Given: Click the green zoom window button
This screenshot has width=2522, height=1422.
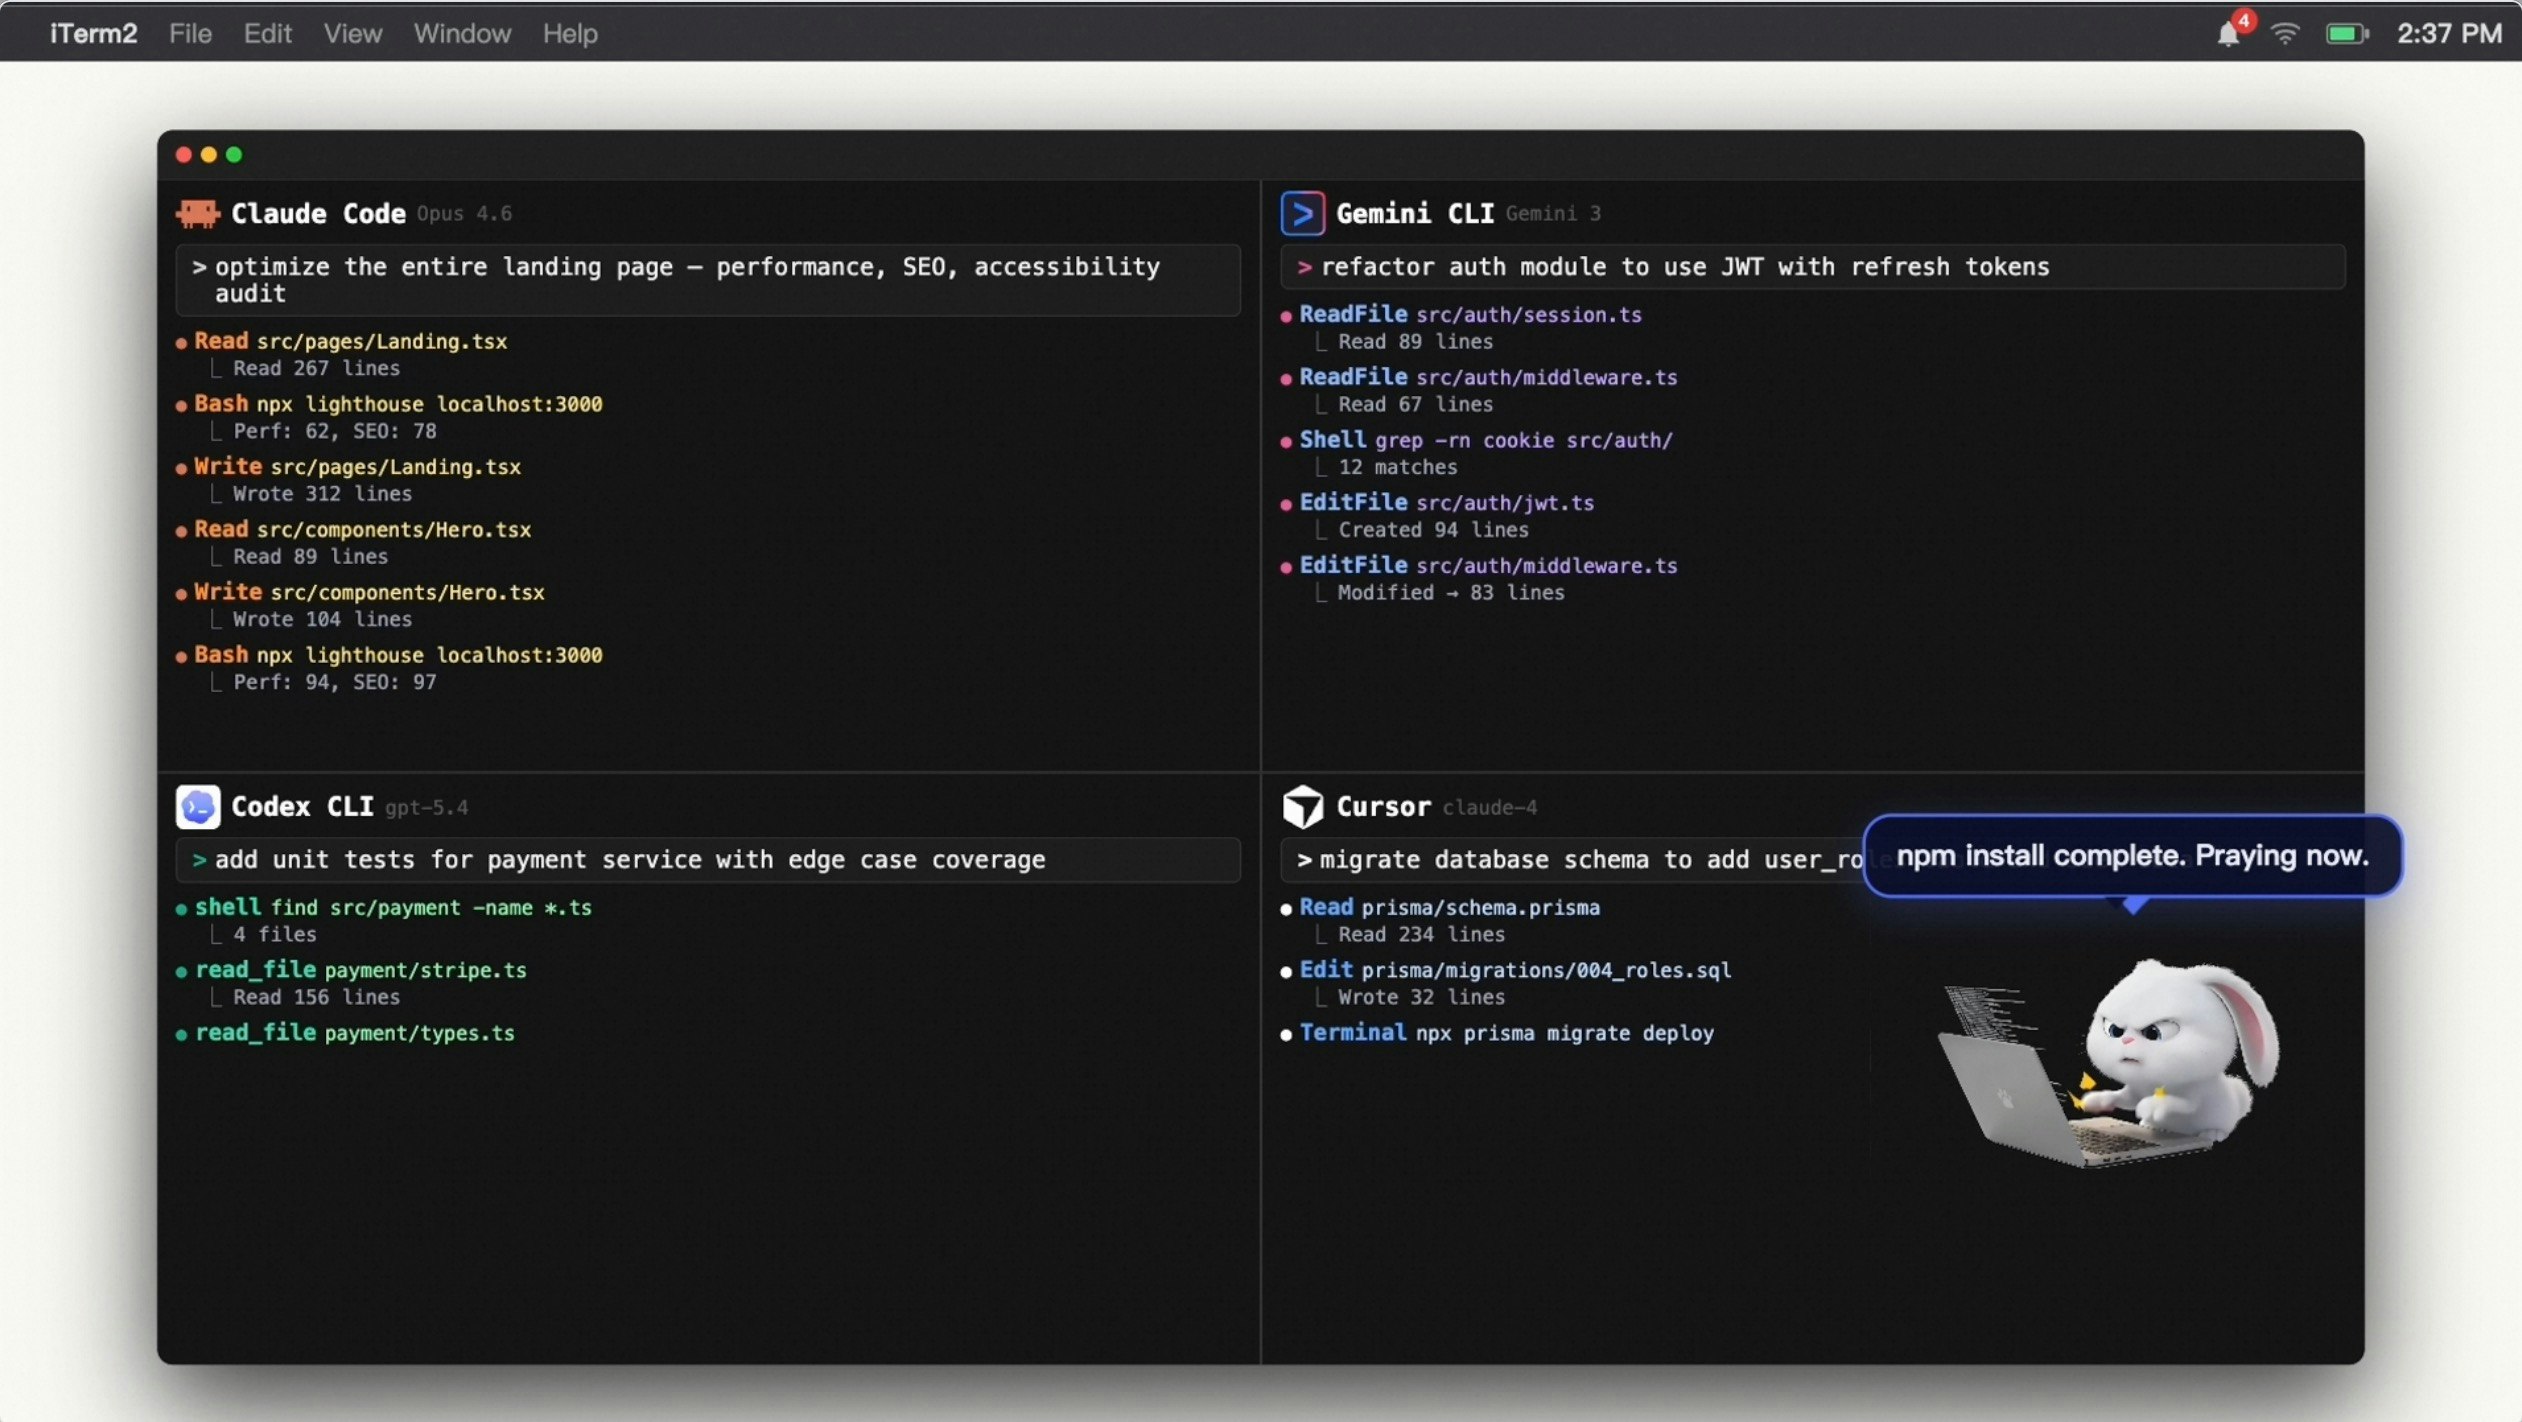Looking at the screenshot, I should point(234,155).
